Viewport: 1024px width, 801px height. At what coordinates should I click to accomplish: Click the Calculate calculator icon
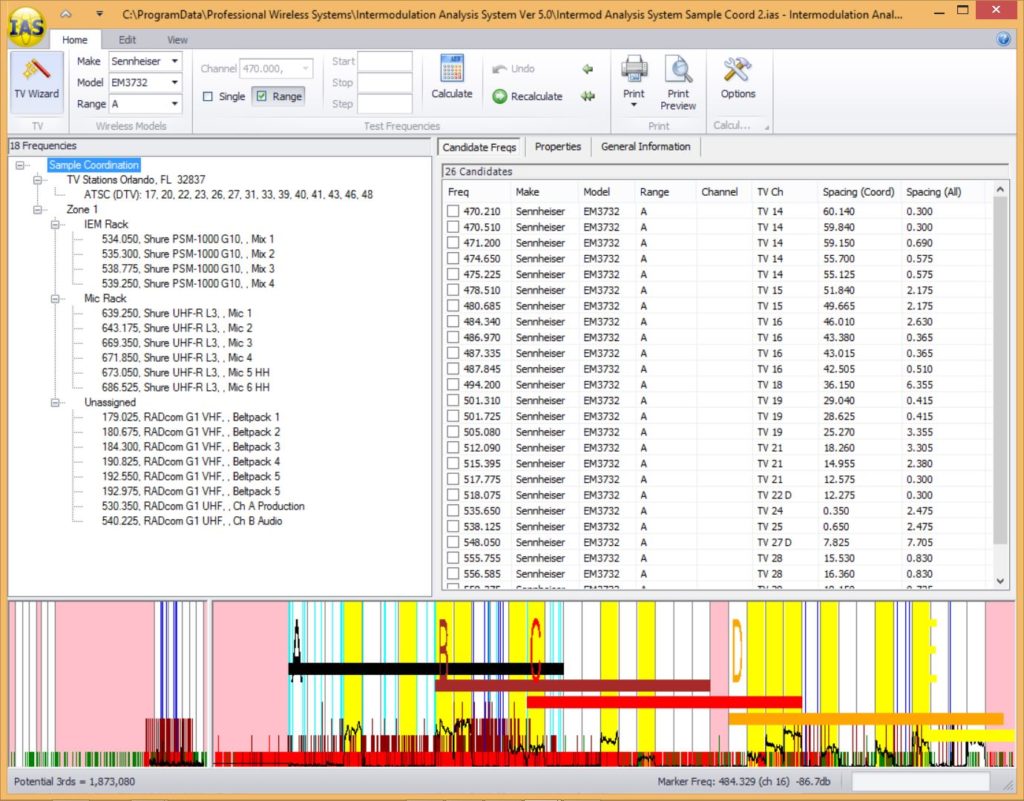point(452,68)
